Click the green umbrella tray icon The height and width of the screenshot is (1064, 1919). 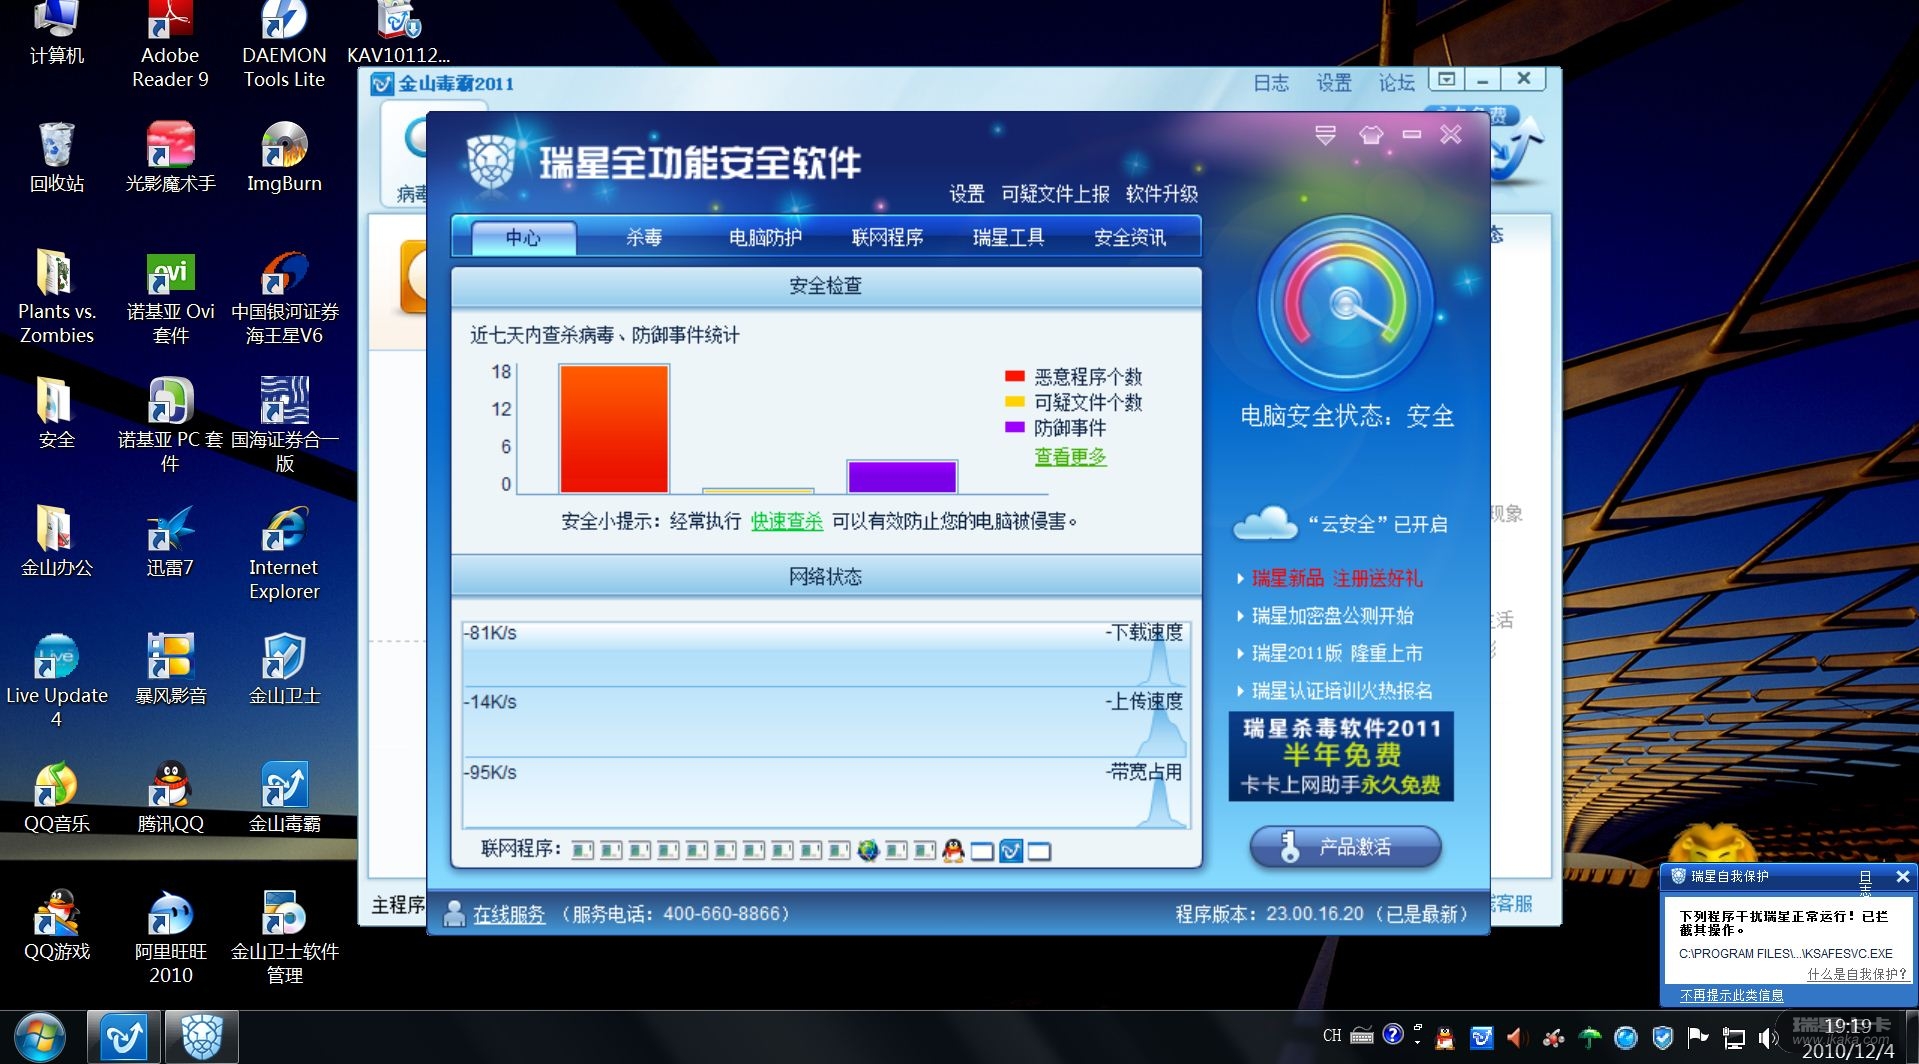(x=1589, y=1038)
